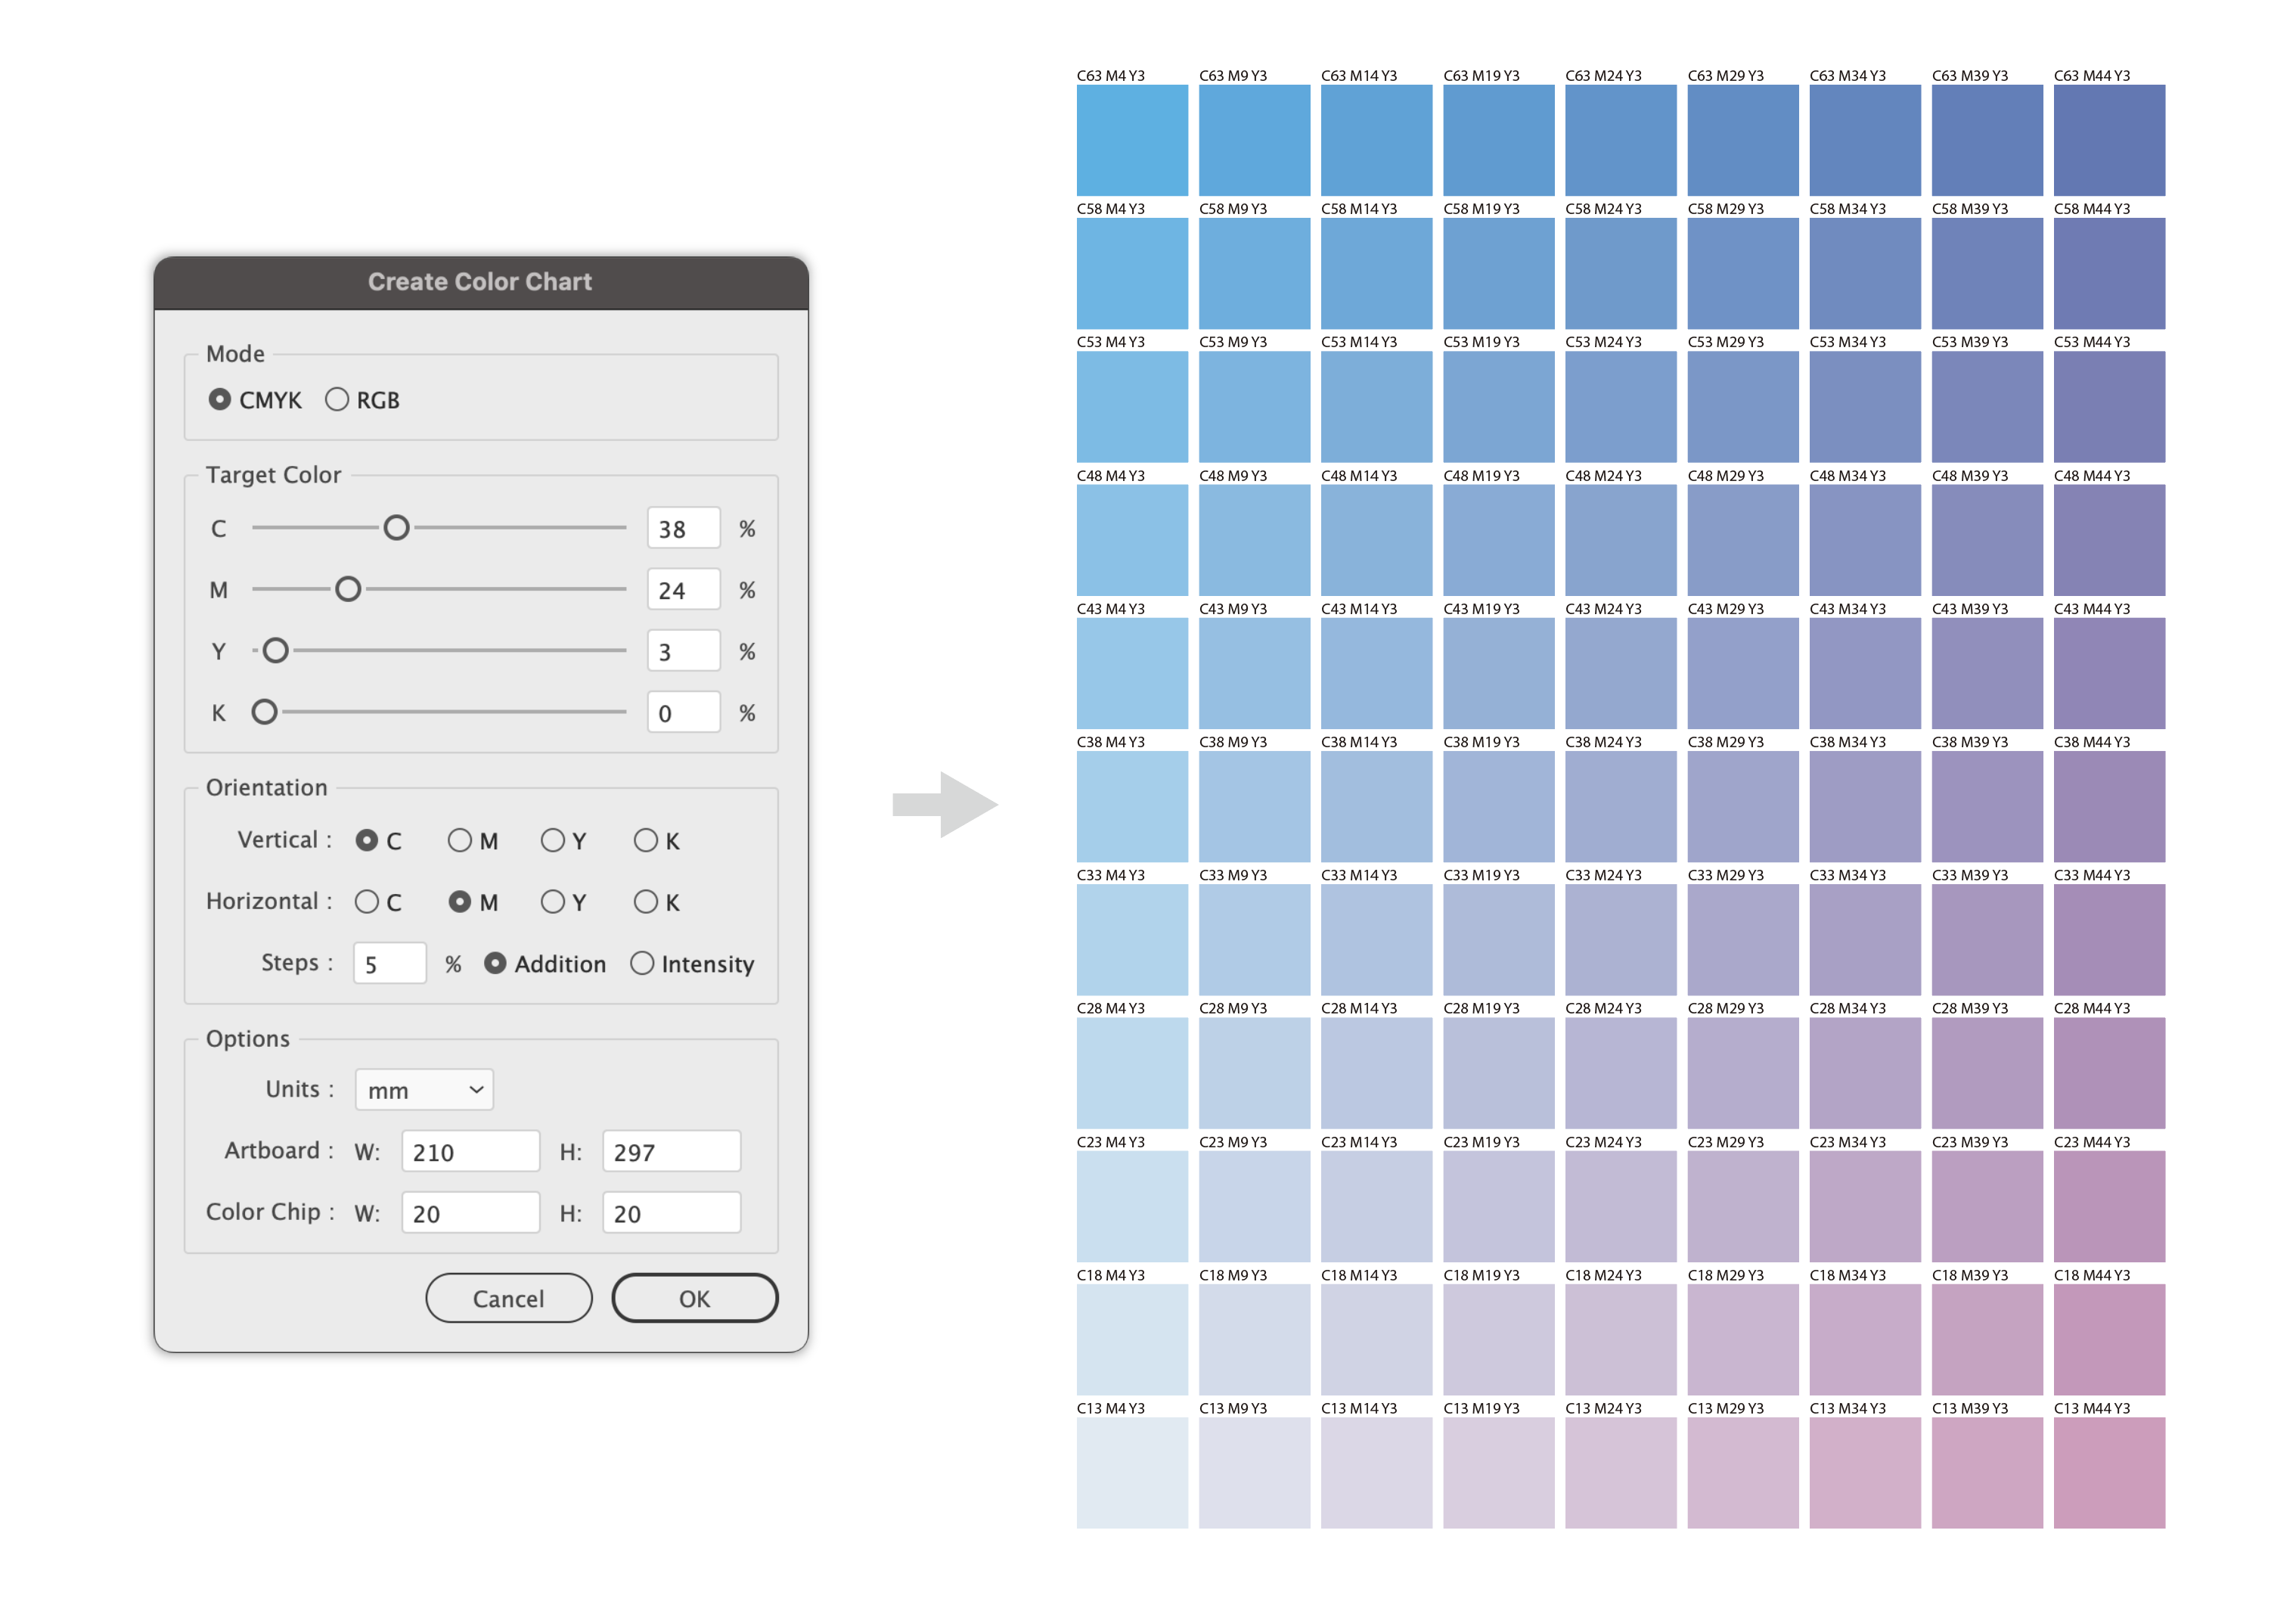Select the RGB mode radio button
Image resolution: width=2296 pixels, height=1611 pixels.
tap(337, 400)
